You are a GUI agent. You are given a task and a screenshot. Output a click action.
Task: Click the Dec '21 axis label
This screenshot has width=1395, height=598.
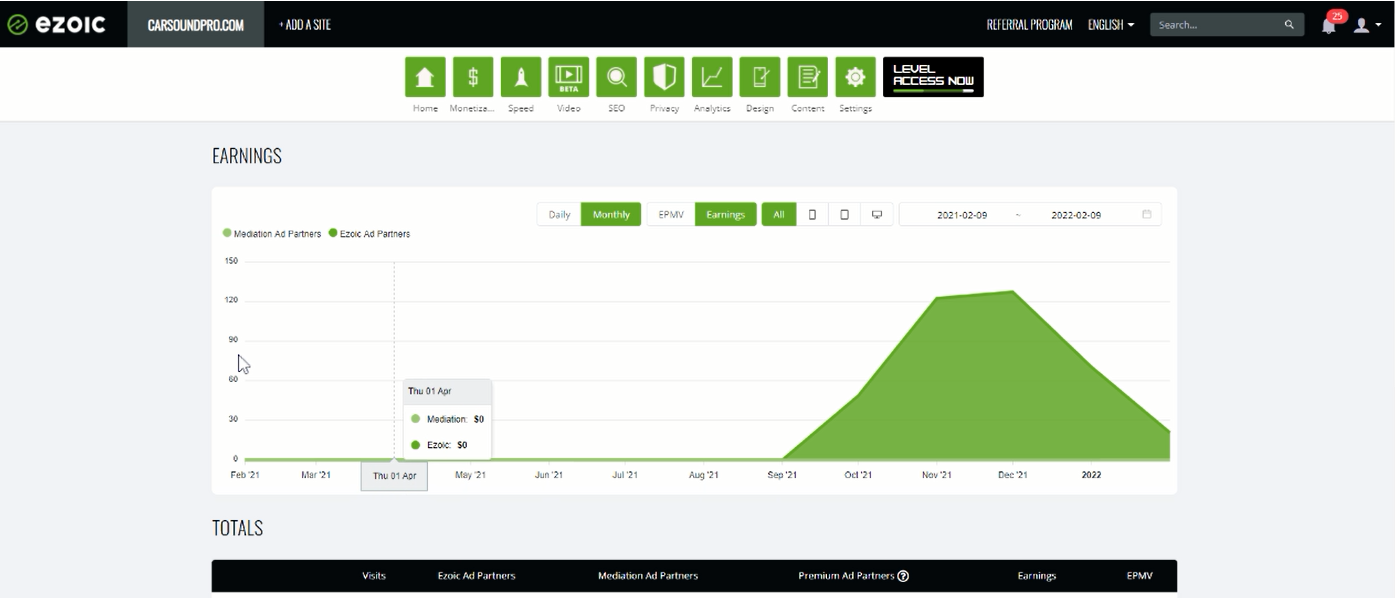click(1013, 475)
